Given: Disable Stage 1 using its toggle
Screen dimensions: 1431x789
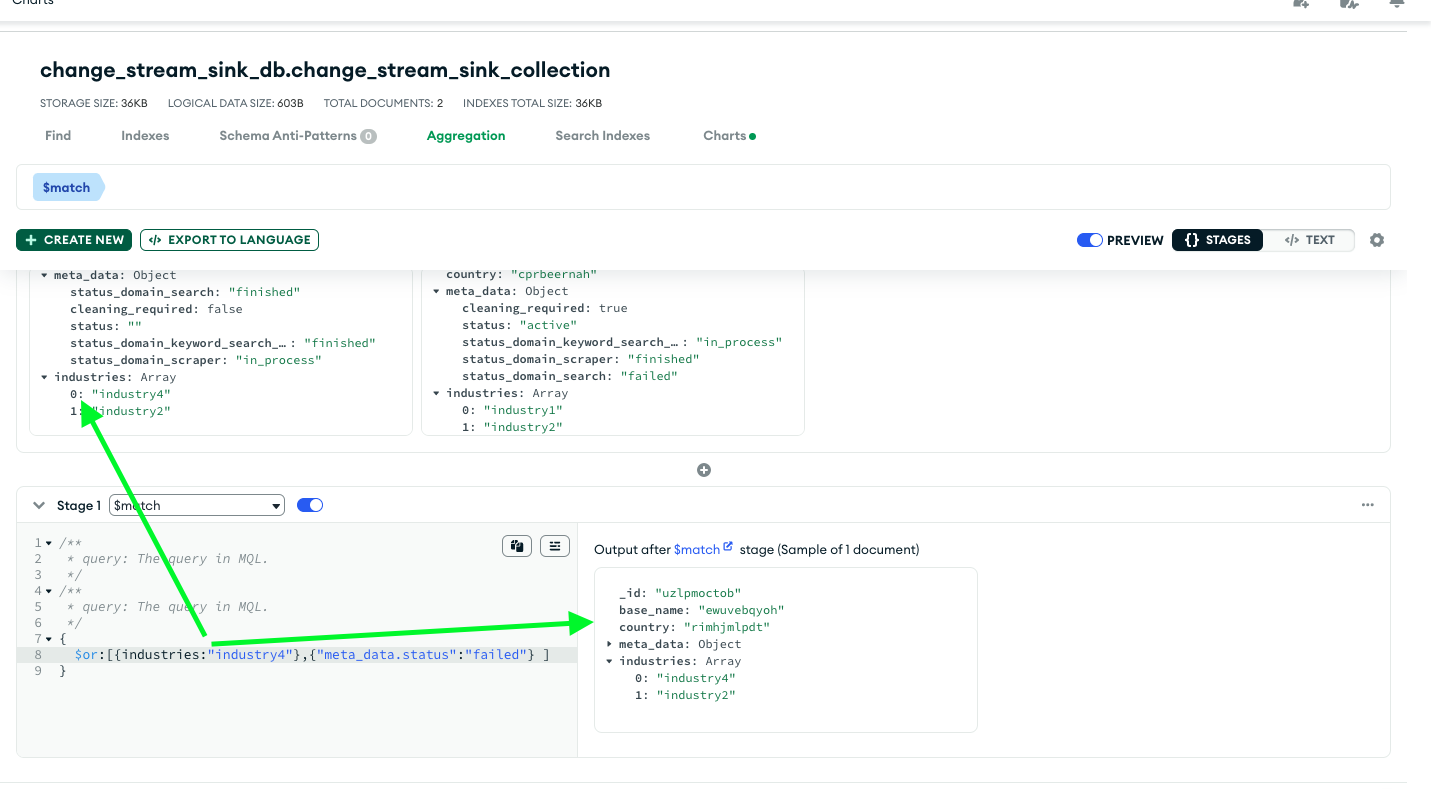Looking at the screenshot, I should (310, 505).
